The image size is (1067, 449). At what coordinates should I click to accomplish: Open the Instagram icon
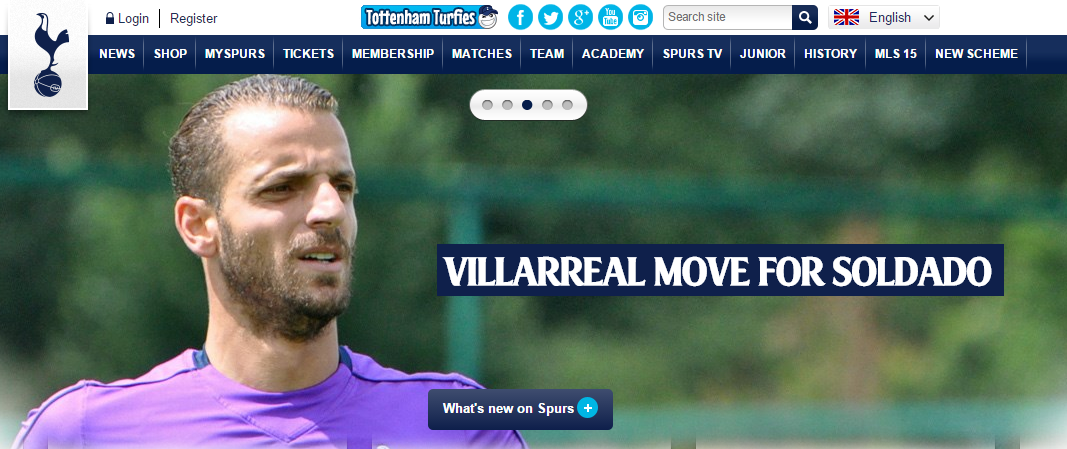click(640, 17)
